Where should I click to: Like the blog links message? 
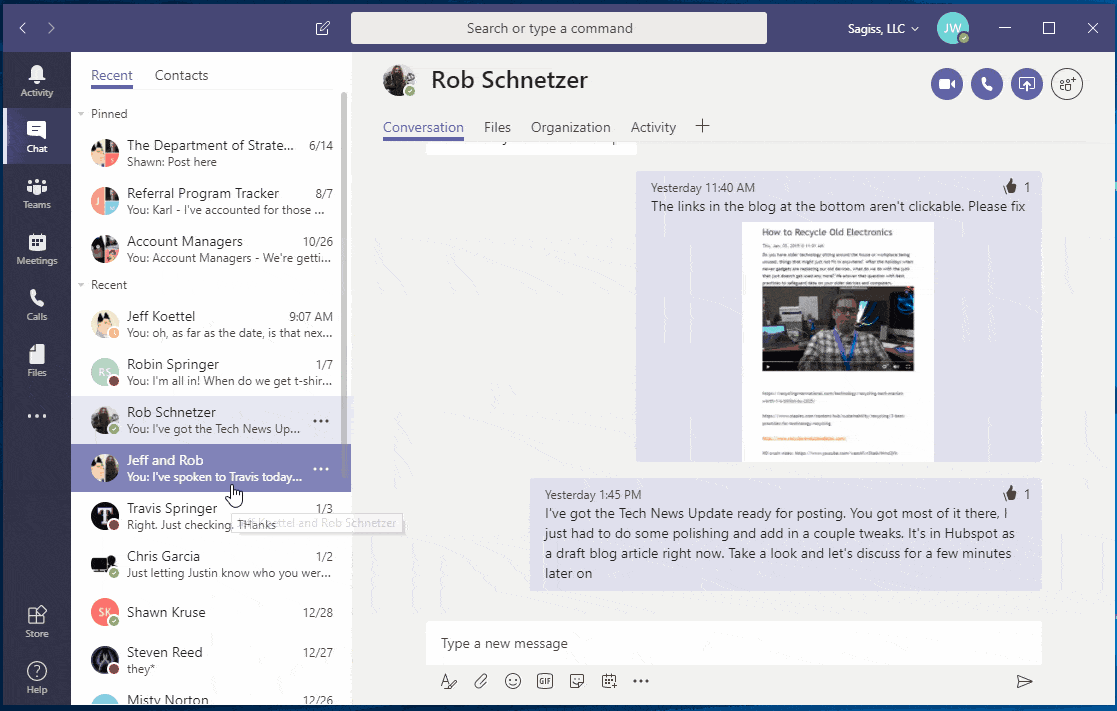[1010, 186]
